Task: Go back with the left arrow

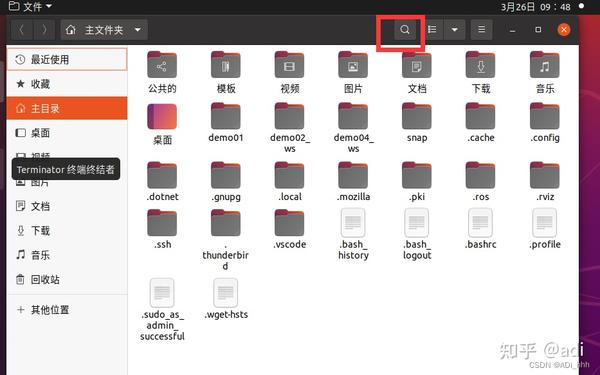Action: coord(22,29)
